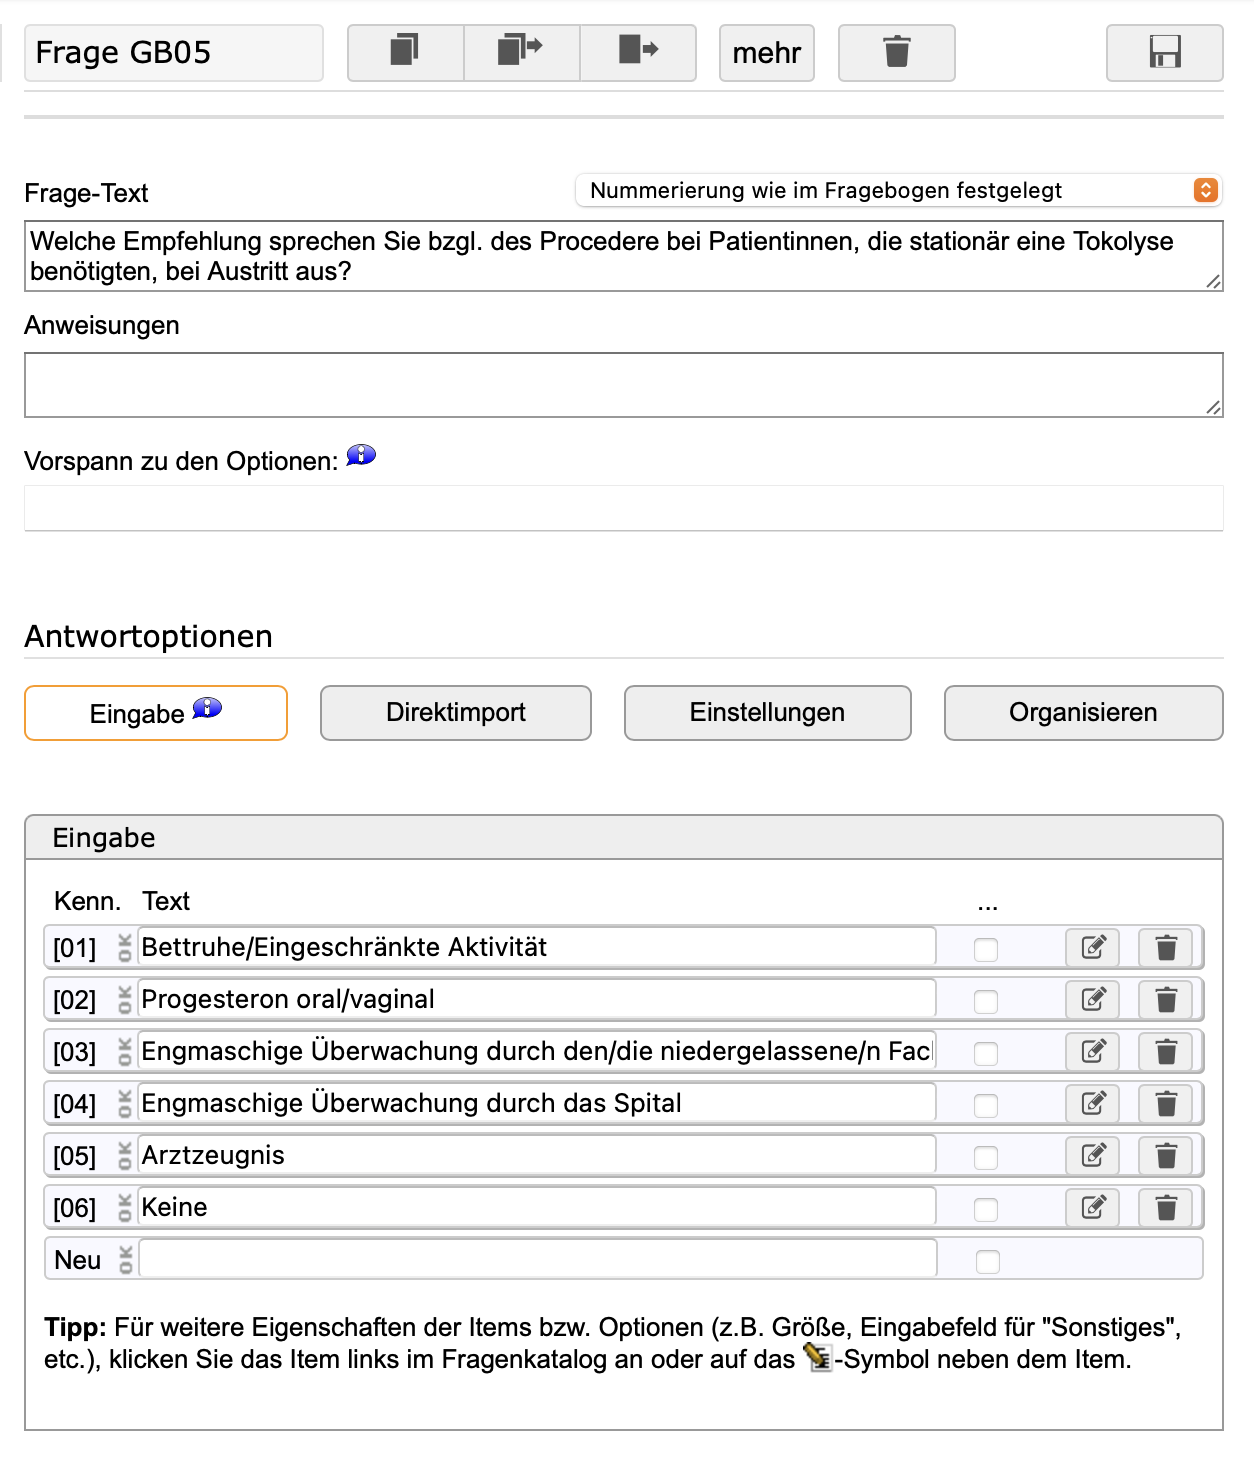1254x1458 pixels.
Task: Switch to the Organisieren tab
Action: point(1084,713)
